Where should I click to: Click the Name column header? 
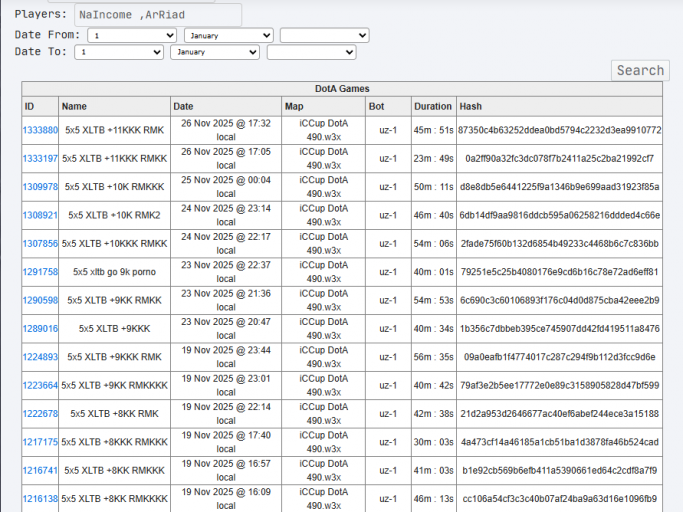click(x=114, y=106)
